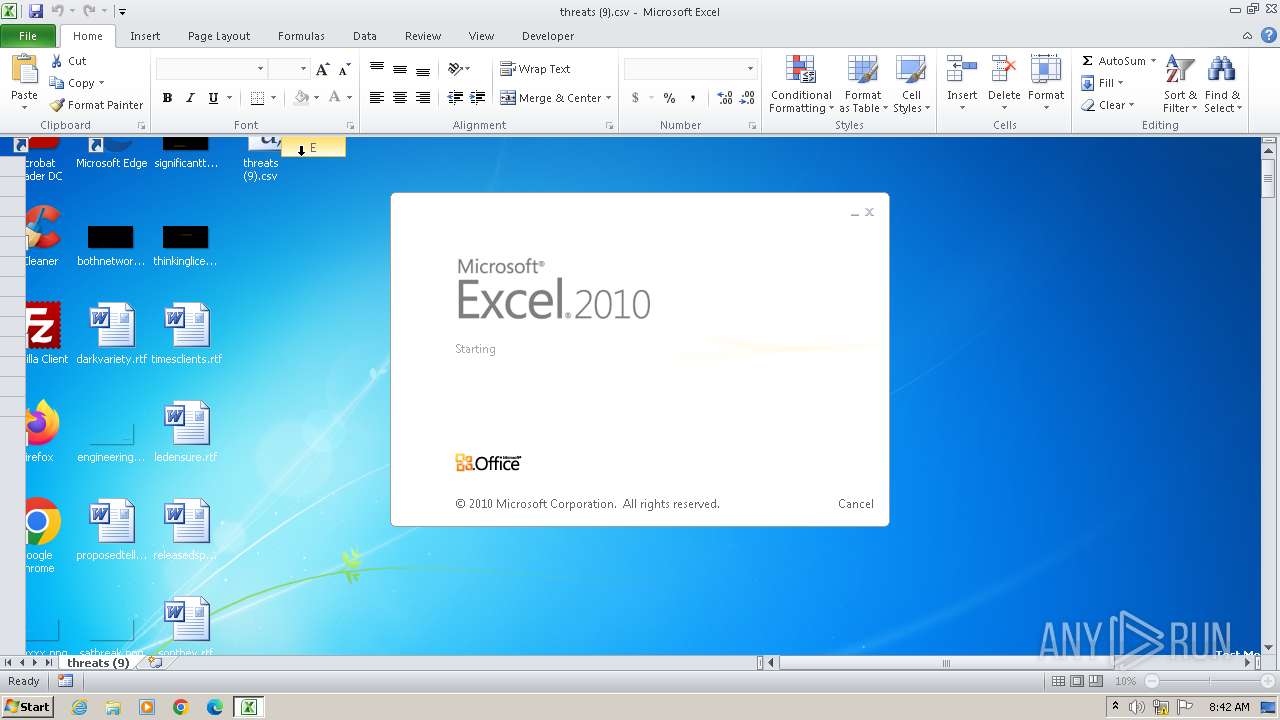Click the Windows Start button
The image size is (1280, 720).
[x=27, y=707]
